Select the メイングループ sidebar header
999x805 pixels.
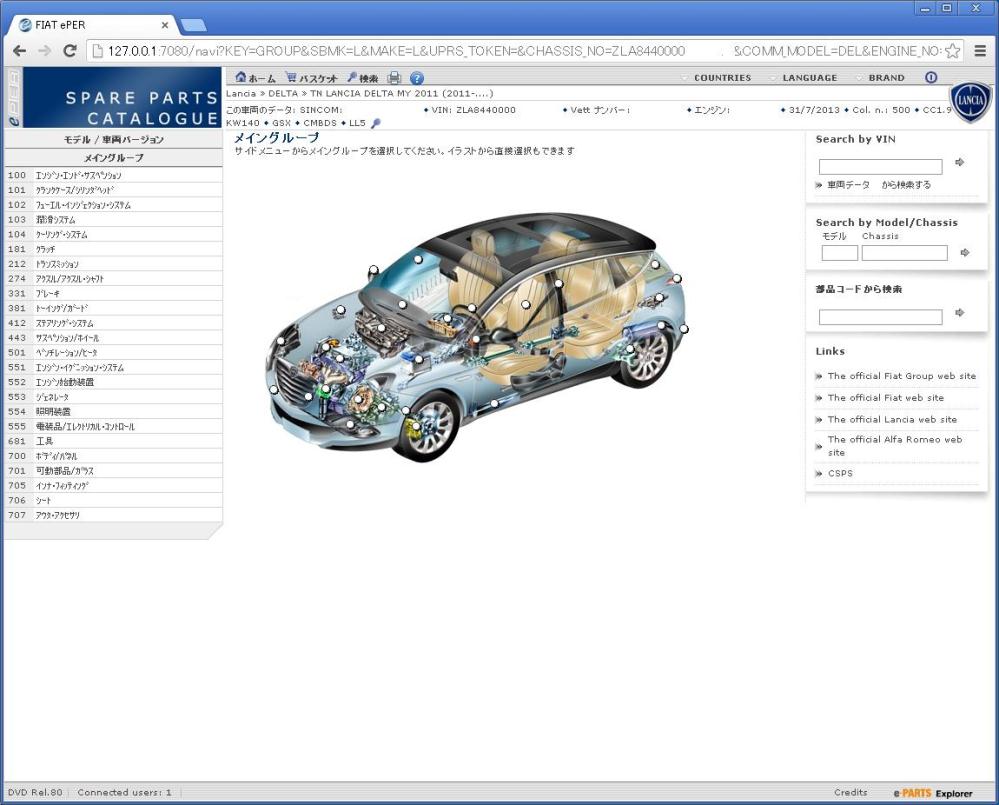tap(113, 157)
